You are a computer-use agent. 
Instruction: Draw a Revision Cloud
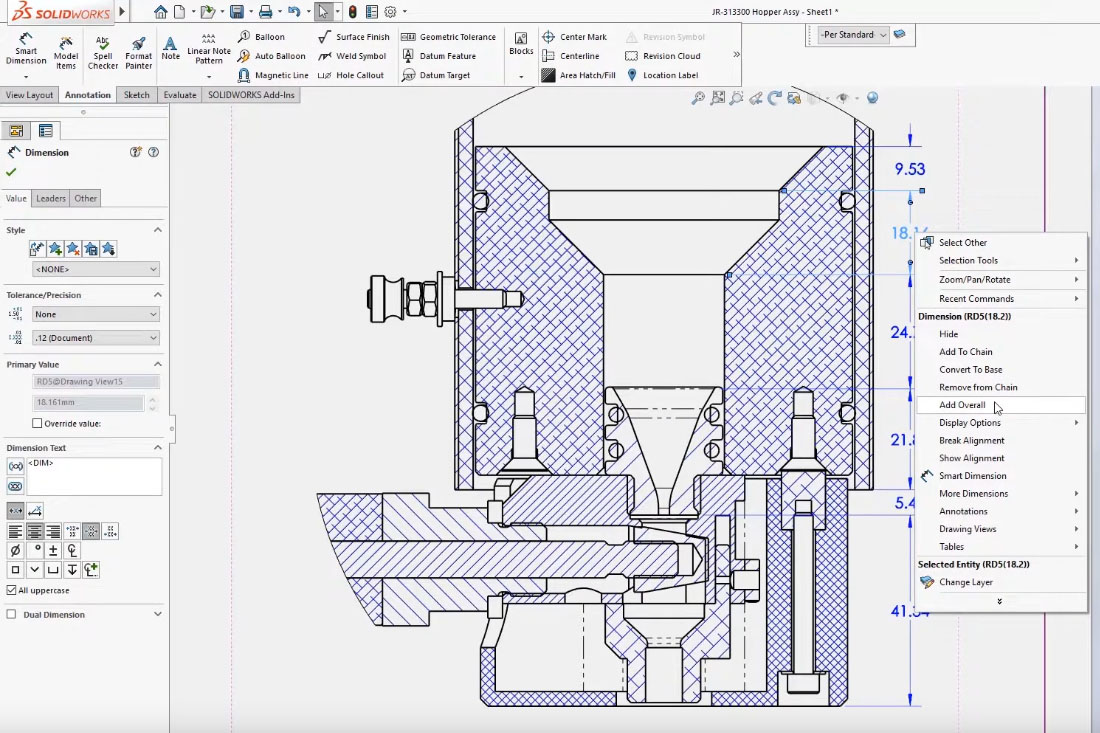(662, 55)
